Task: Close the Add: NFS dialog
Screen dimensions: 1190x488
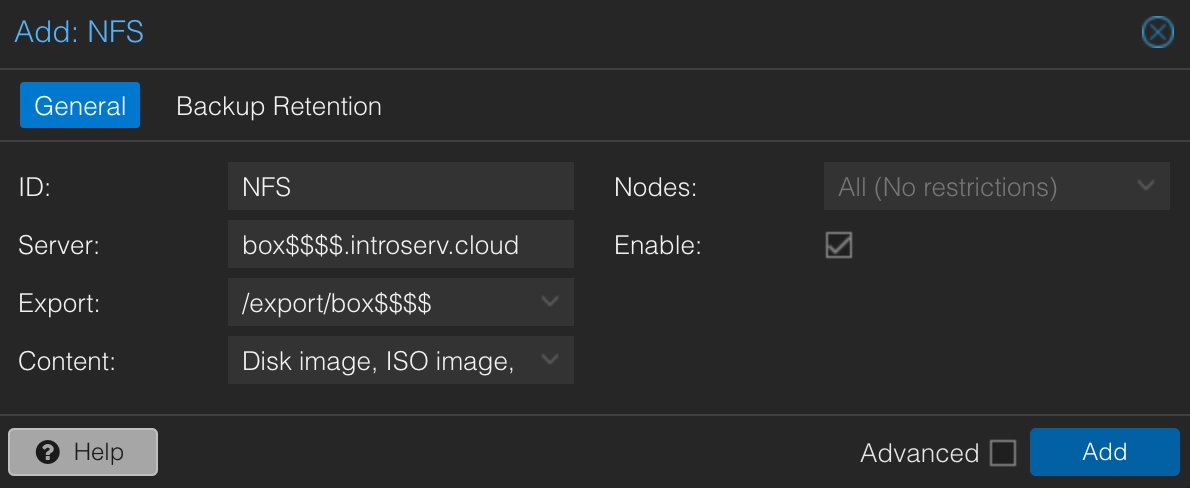Action: [1157, 33]
